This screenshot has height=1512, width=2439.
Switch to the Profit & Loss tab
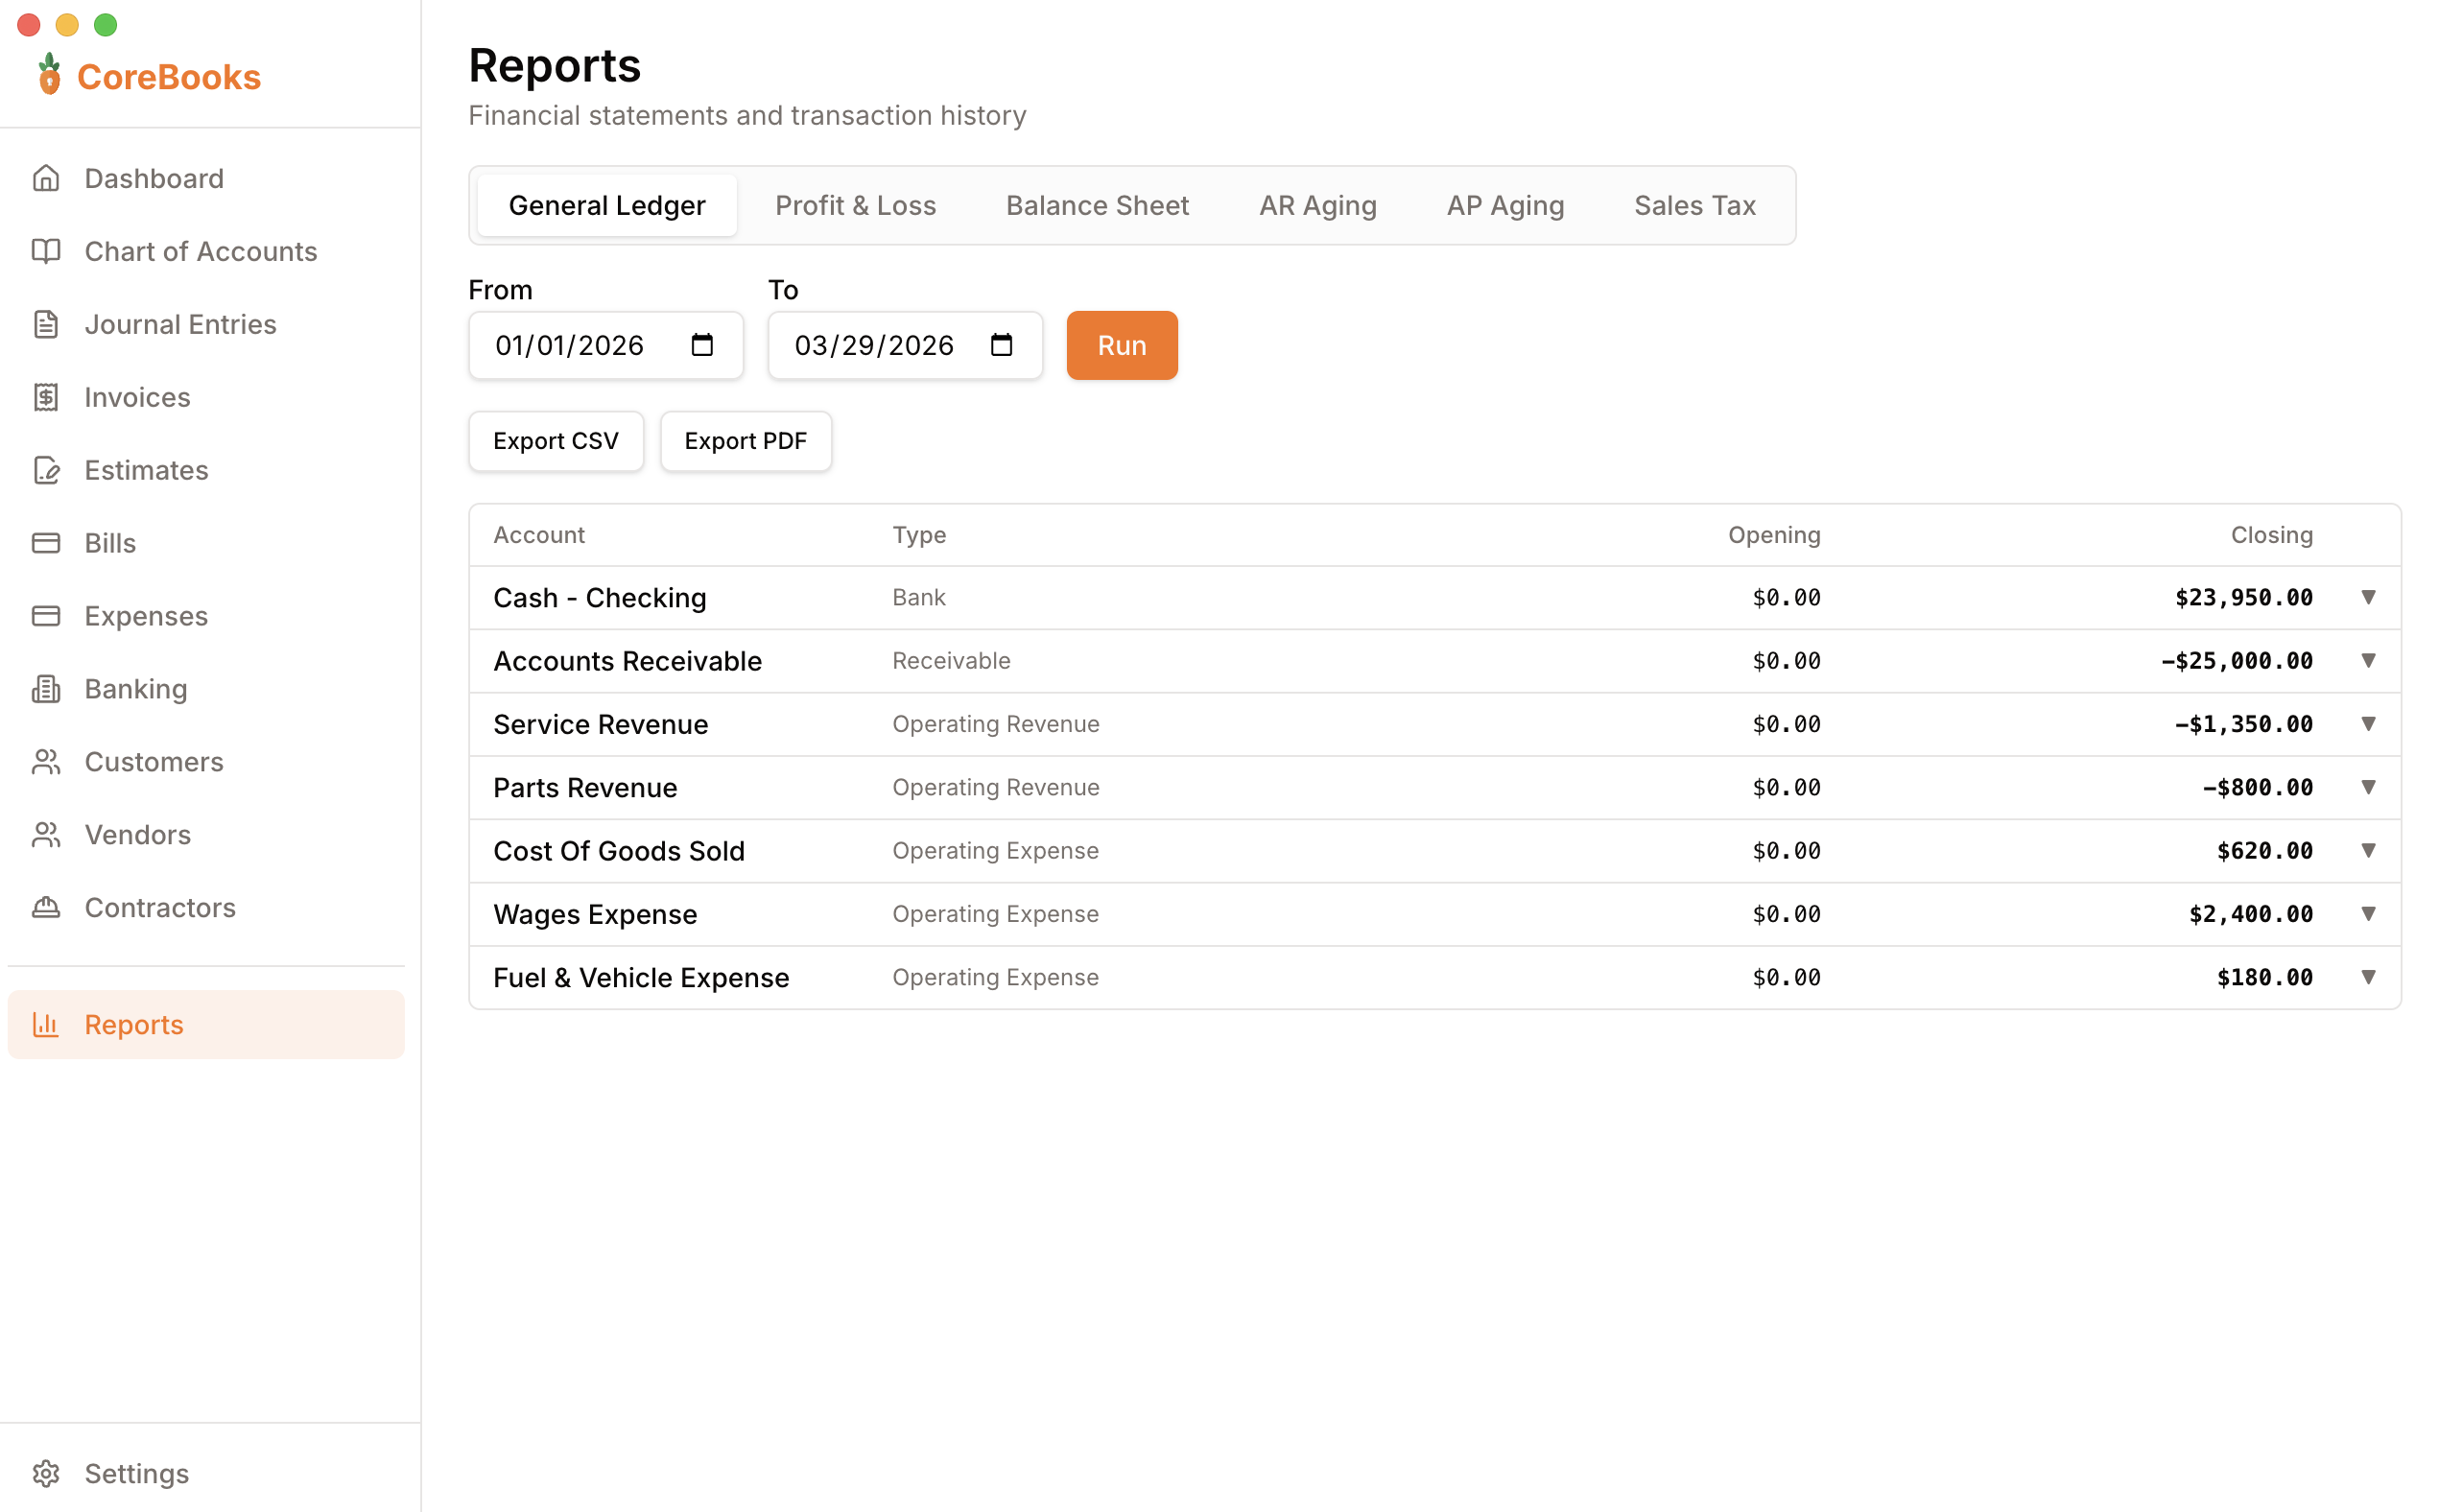[x=855, y=205]
